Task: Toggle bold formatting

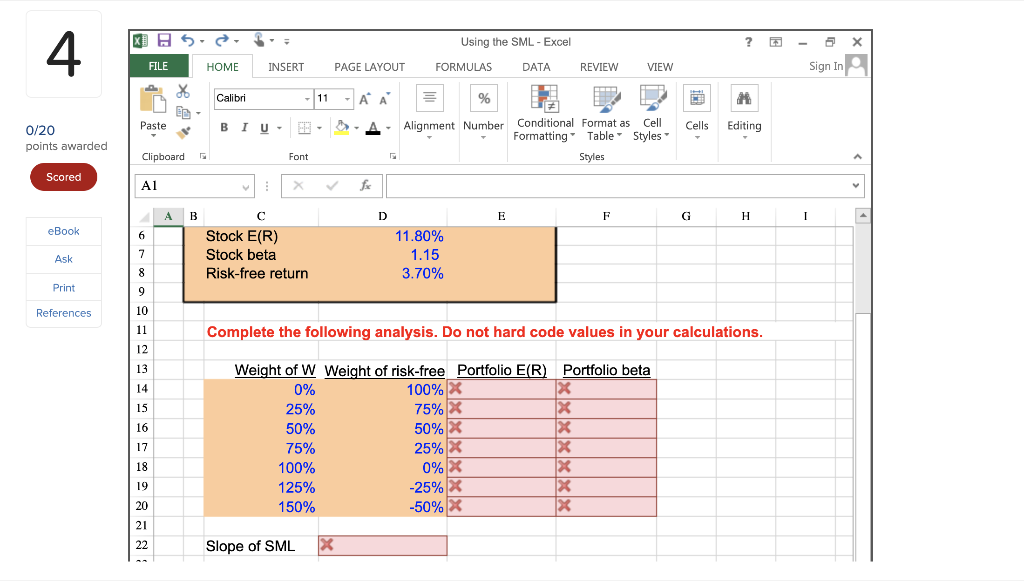Action: tap(223, 127)
